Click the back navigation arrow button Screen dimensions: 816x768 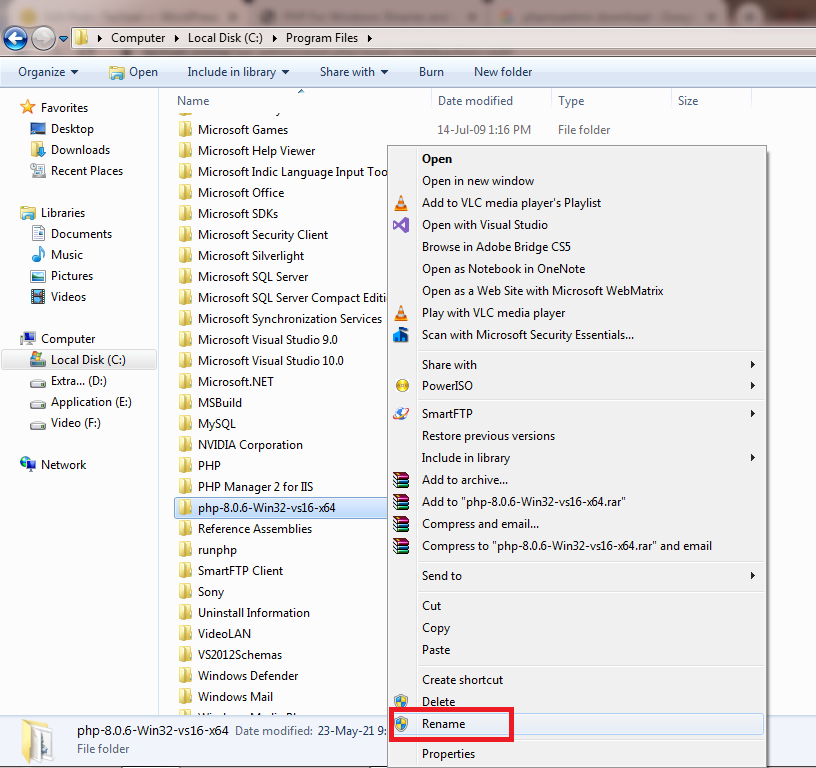click(16, 38)
